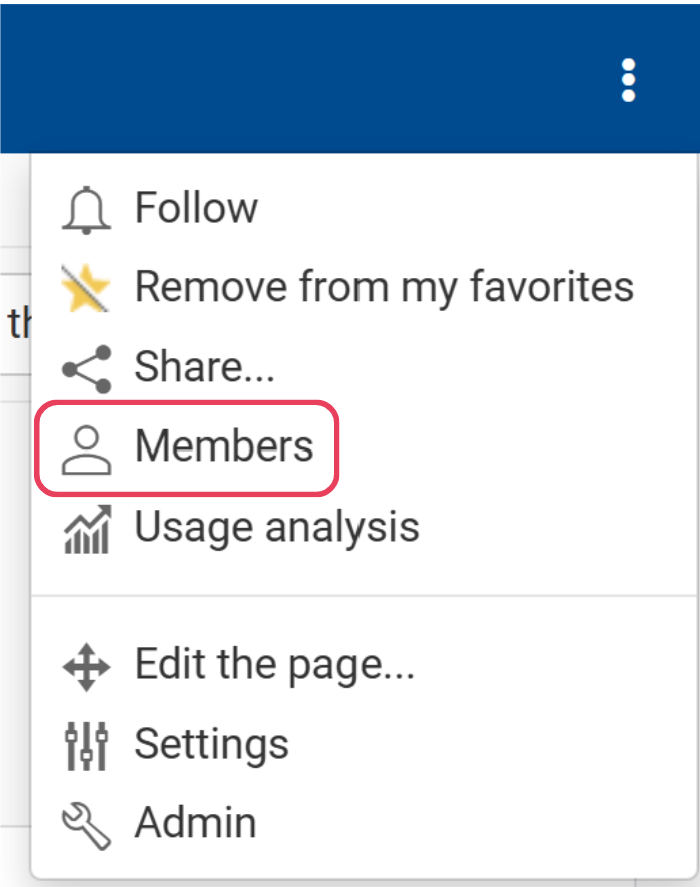This screenshot has height=887, width=700.
Task: Open the Admin menu entry
Action: (195, 824)
